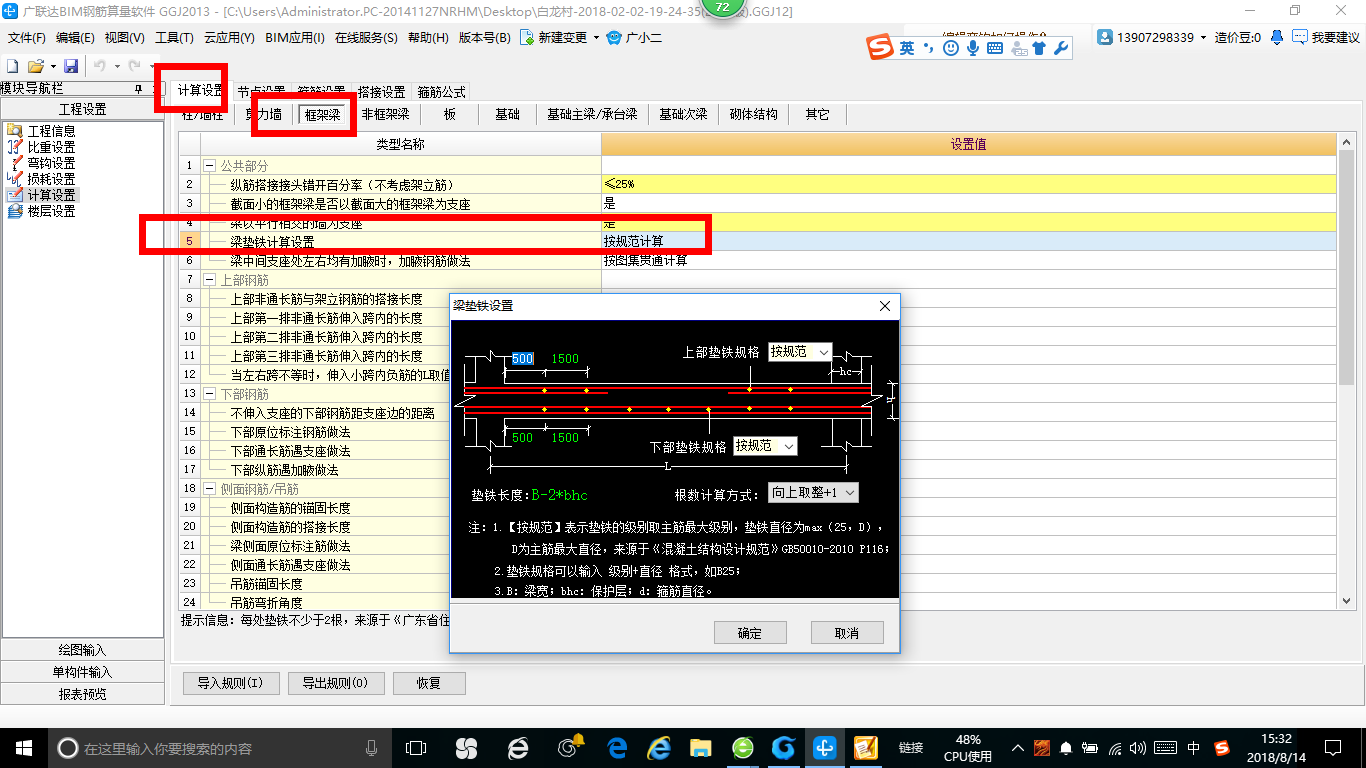Open the BIM应用(I) menu
The height and width of the screenshot is (768, 1366).
pyautogui.click(x=295, y=38)
